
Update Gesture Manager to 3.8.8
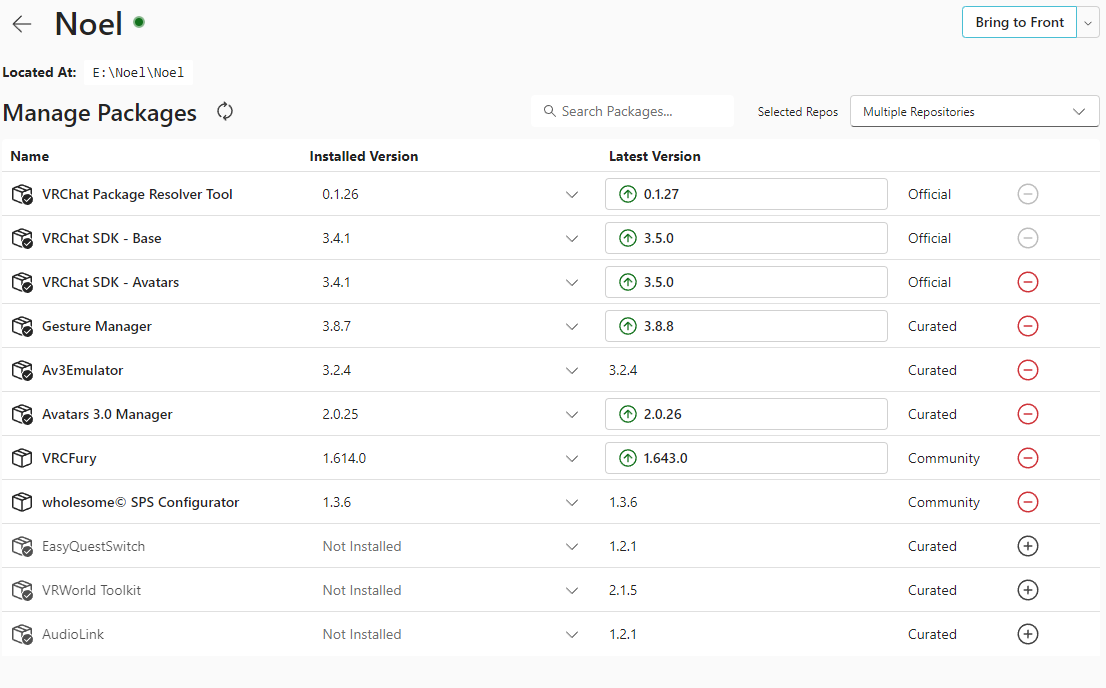(746, 326)
